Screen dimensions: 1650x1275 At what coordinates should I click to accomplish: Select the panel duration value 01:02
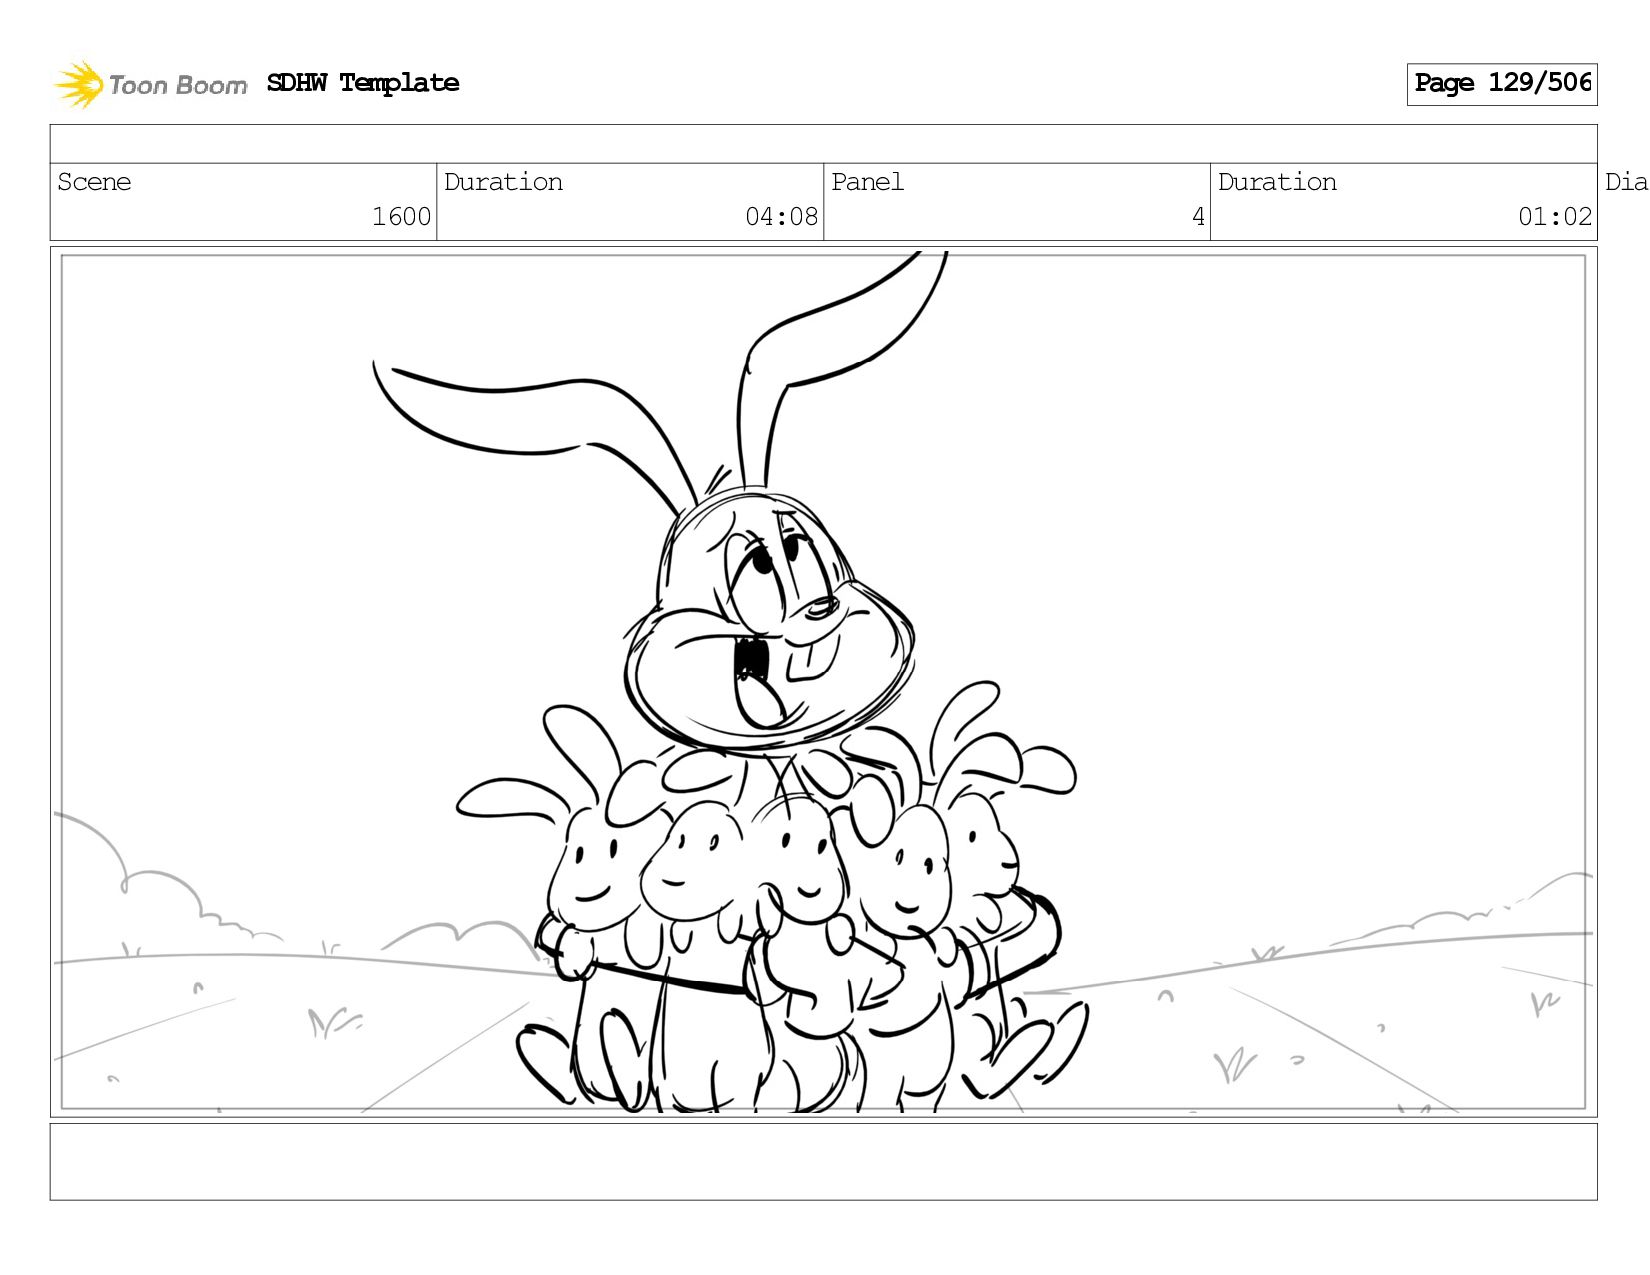click(1554, 217)
